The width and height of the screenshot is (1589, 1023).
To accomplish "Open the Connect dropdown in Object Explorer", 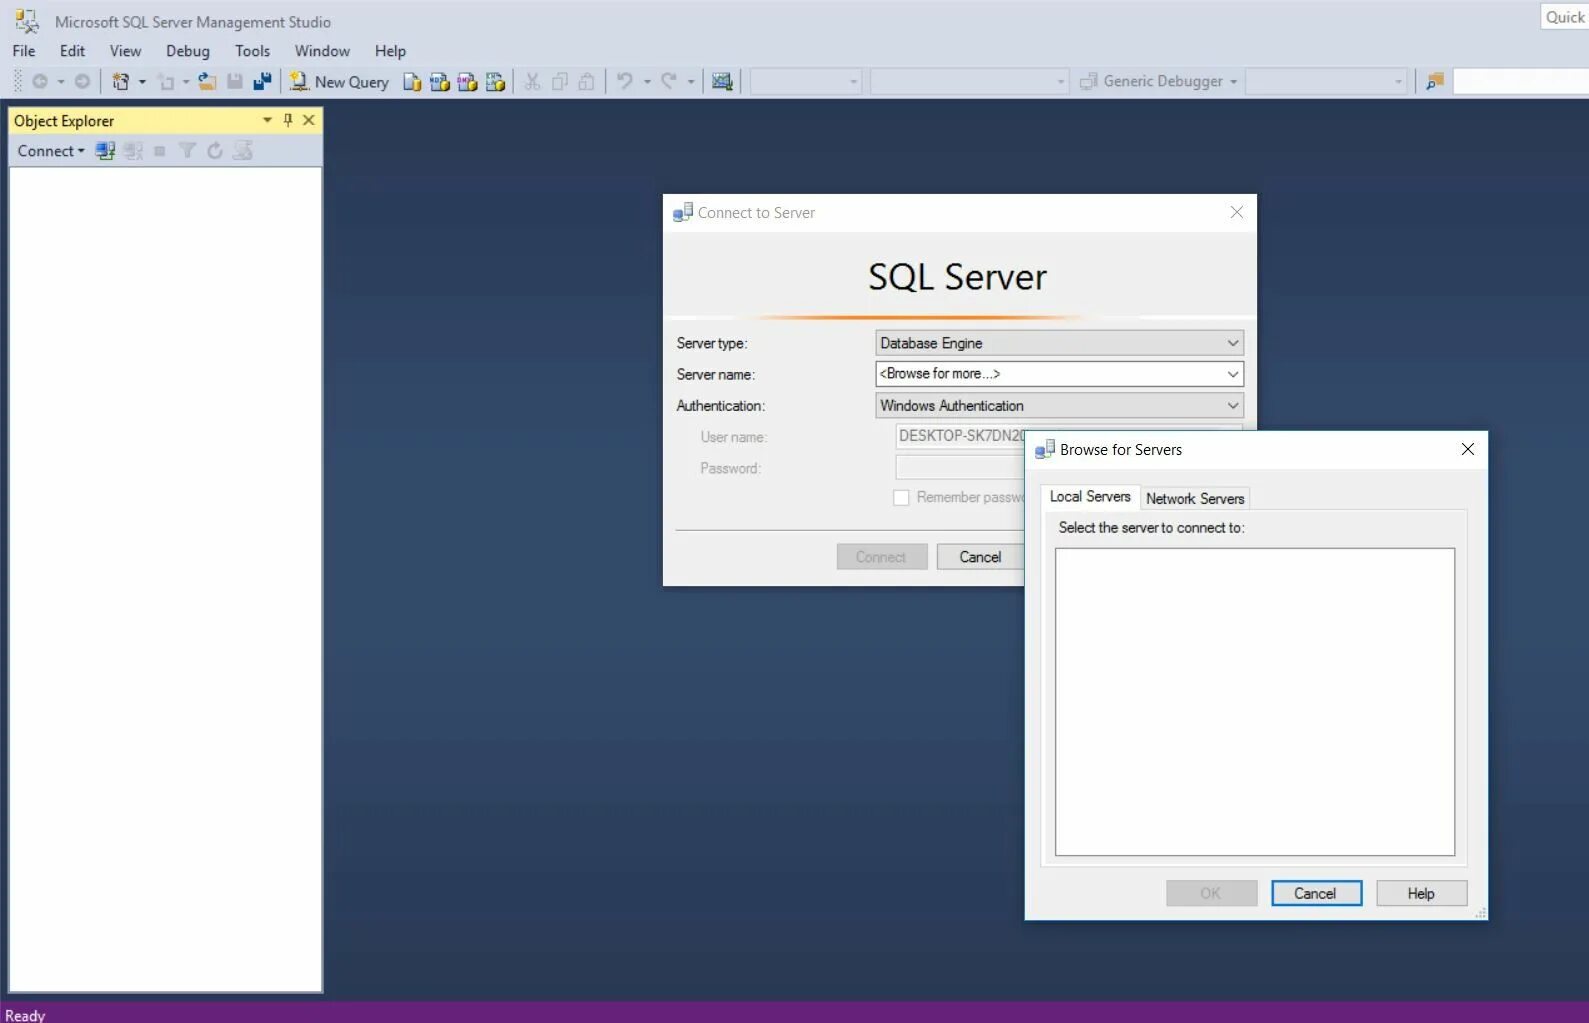I will coord(51,151).
